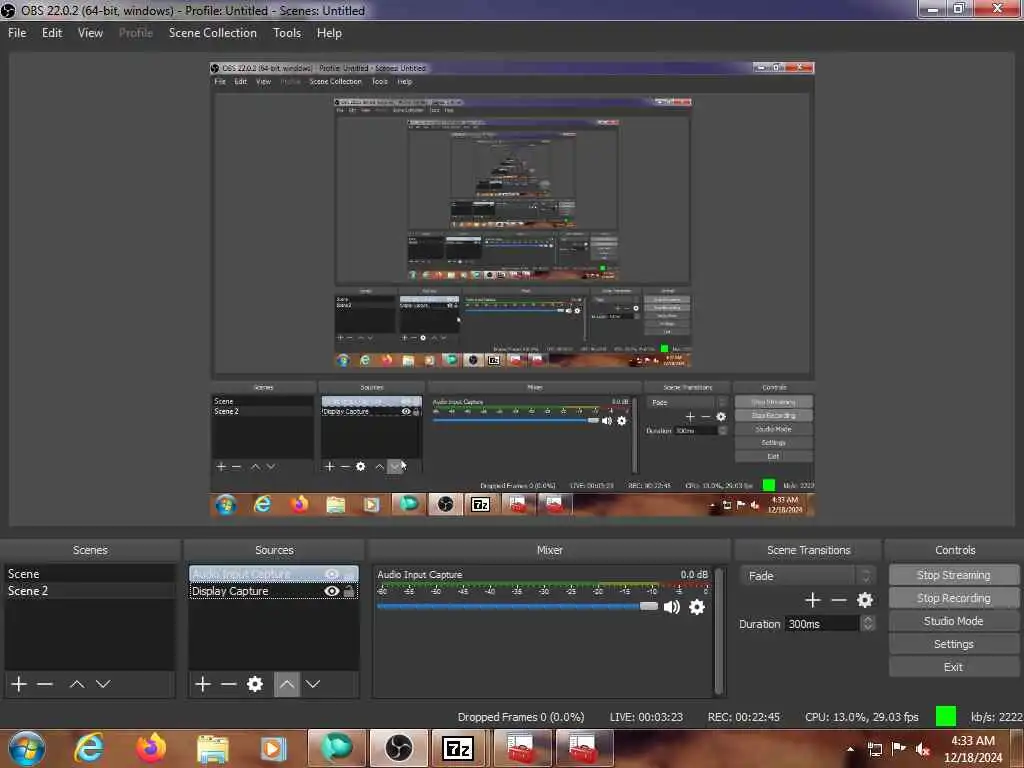Lock the Display Capture source

click(x=349, y=590)
